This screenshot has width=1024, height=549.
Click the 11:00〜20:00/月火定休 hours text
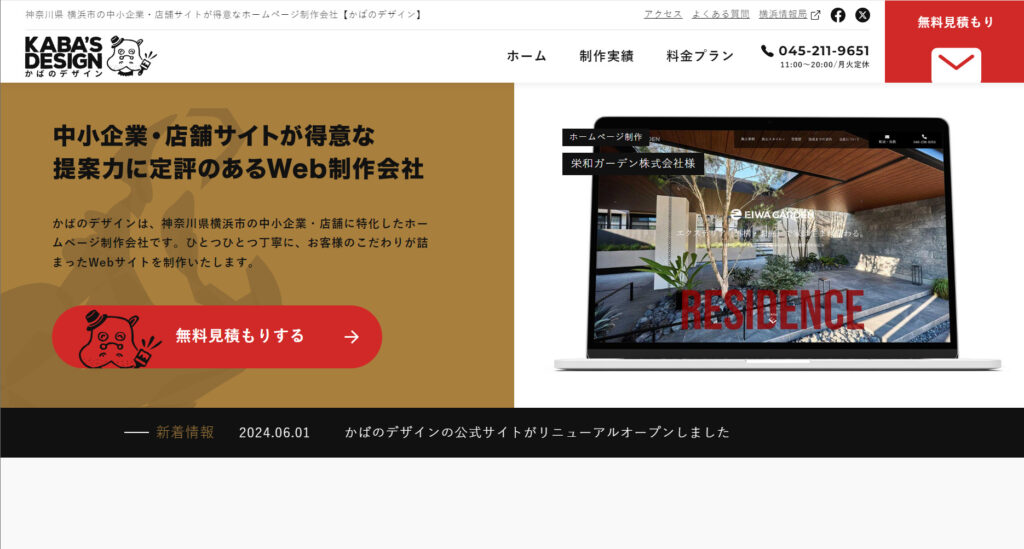pos(824,65)
